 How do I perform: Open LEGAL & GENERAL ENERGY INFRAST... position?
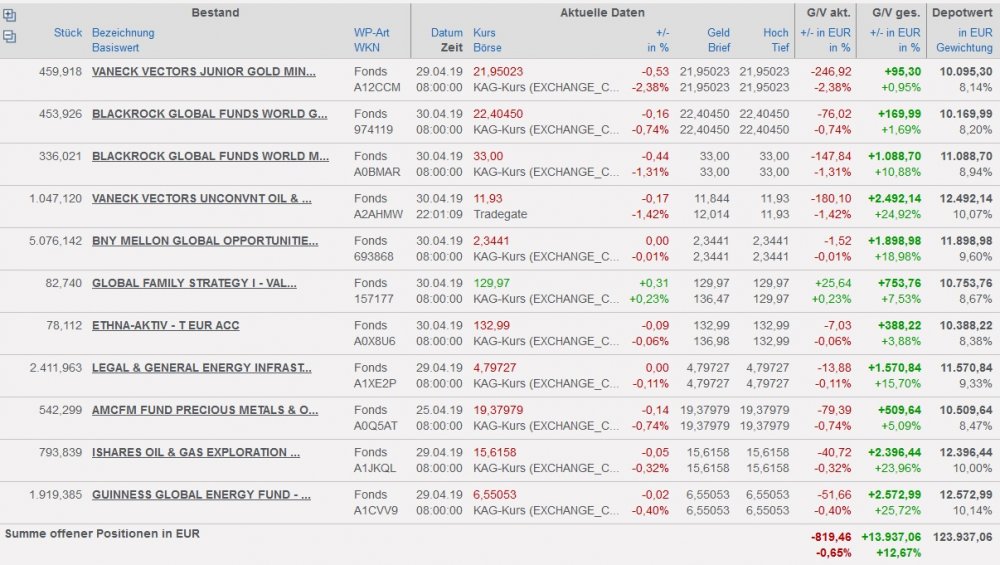(201, 368)
